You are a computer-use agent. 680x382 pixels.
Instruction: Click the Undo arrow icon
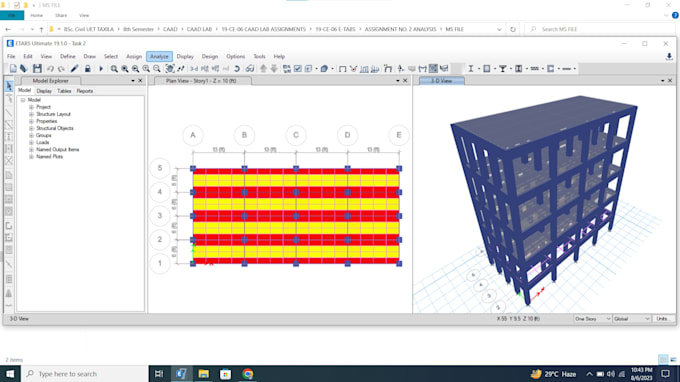tap(50, 69)
